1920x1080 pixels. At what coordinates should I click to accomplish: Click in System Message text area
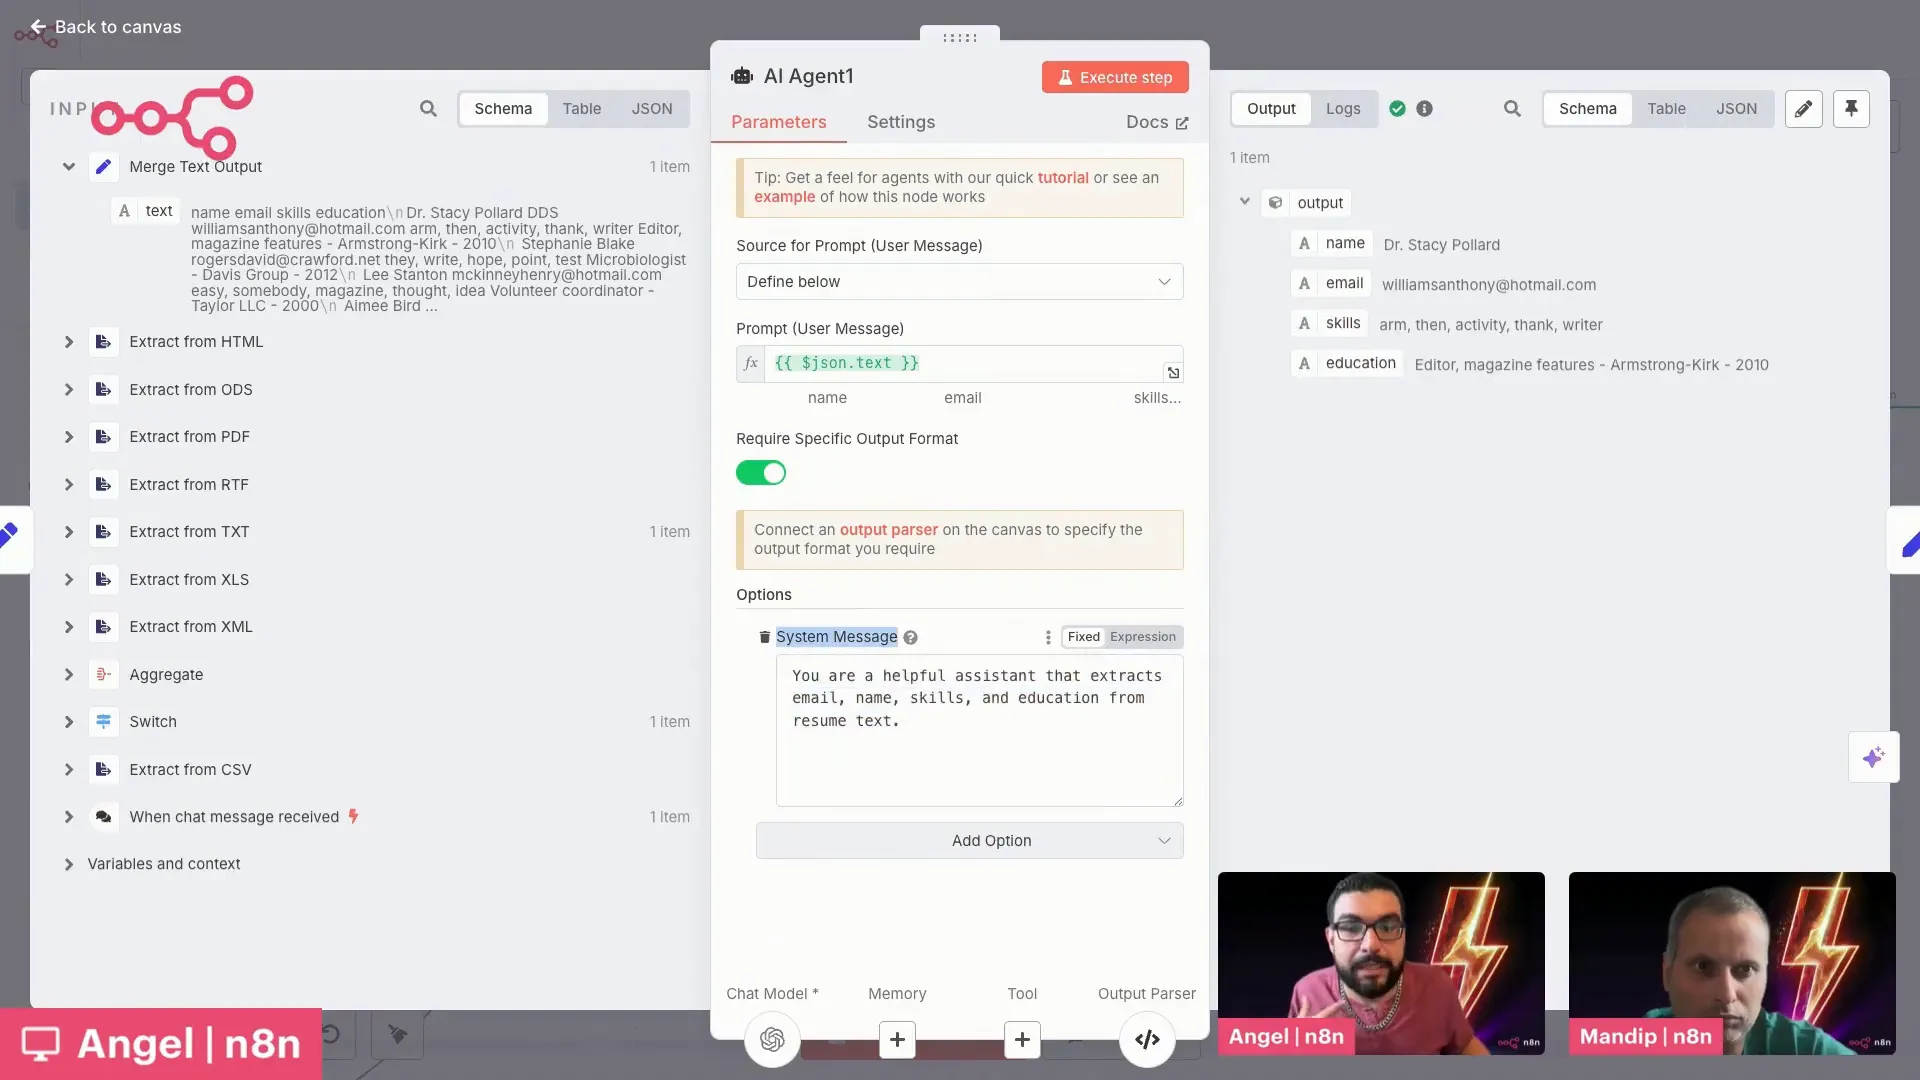tap(979, 731)
